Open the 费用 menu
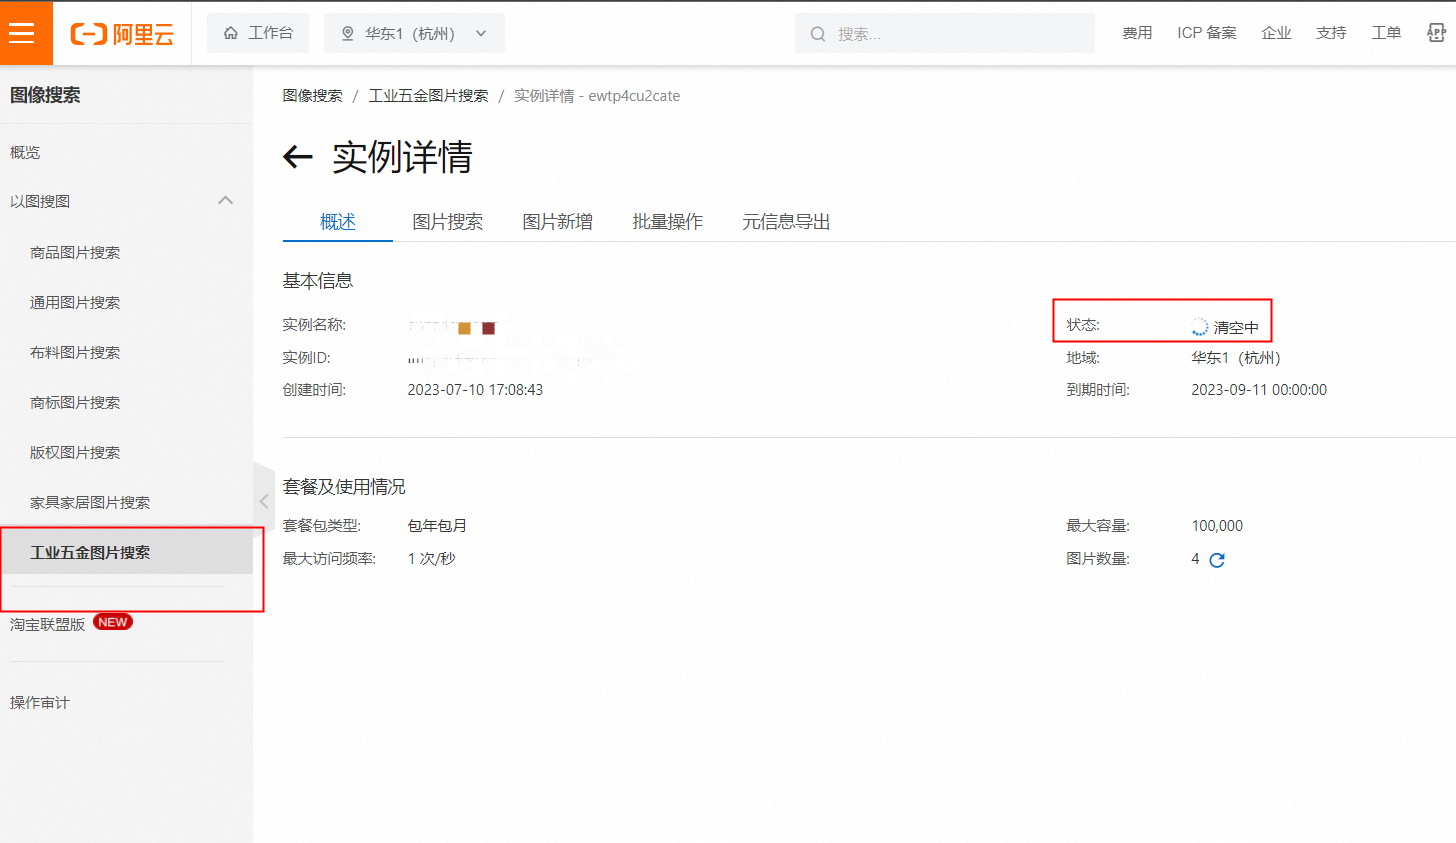1456x843 pixels. coord(1137,33)
